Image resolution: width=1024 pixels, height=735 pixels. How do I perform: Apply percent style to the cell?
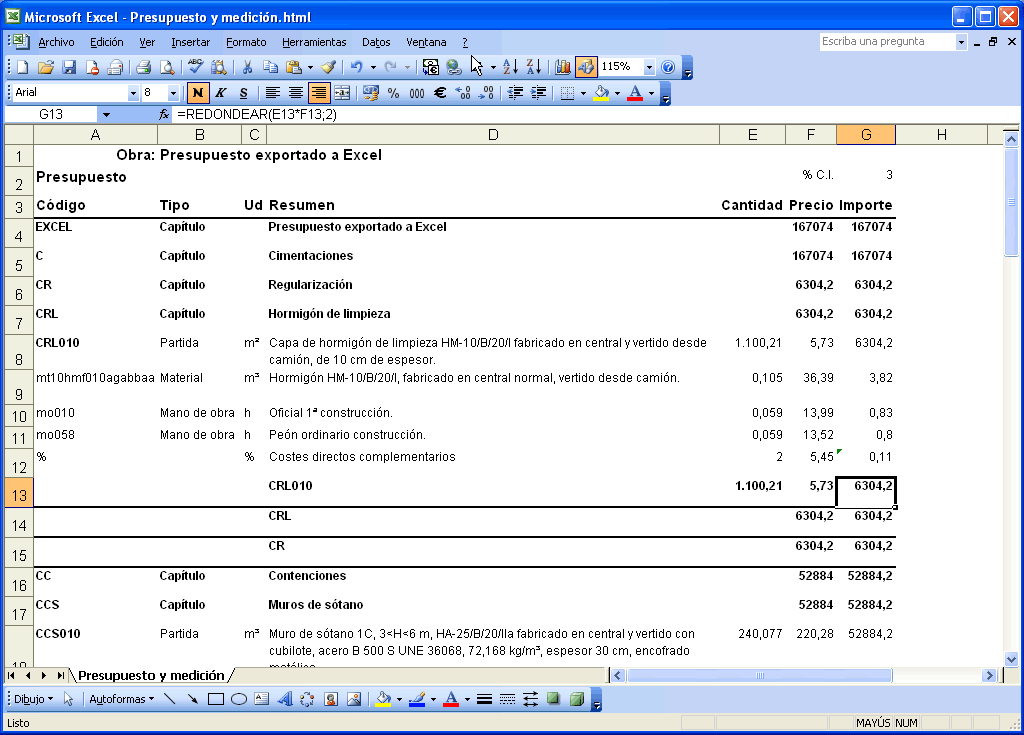(x=393, y=93)
